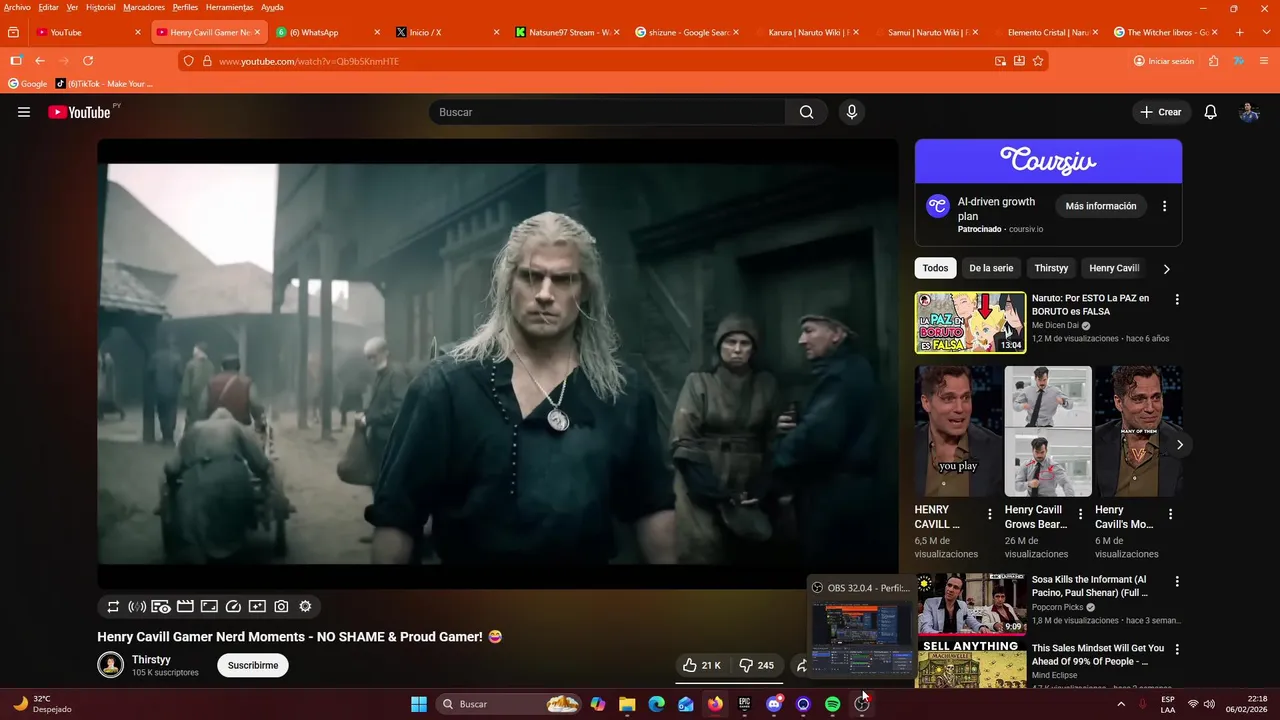Dislike the video with 245 button
1280x720 pixels.
click(x=757, y=665)
